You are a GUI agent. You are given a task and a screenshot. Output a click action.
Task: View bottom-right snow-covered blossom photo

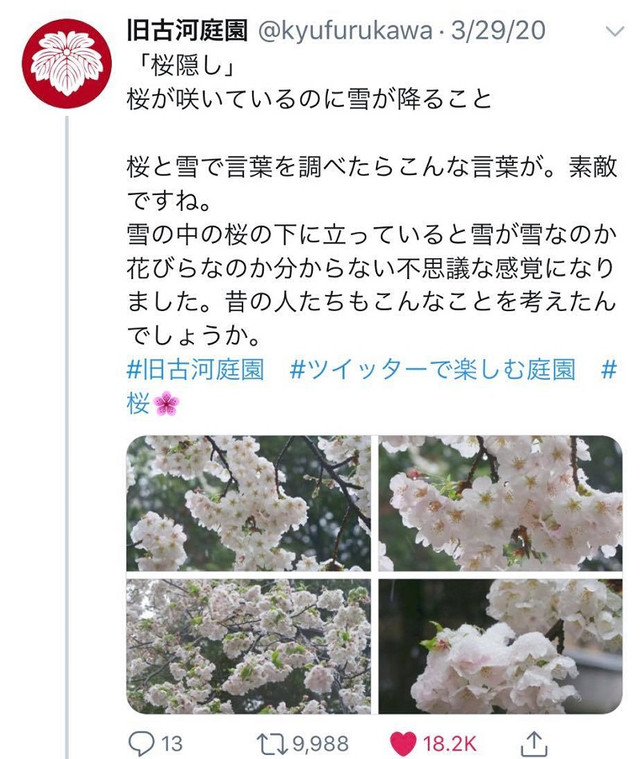[501, 646]
